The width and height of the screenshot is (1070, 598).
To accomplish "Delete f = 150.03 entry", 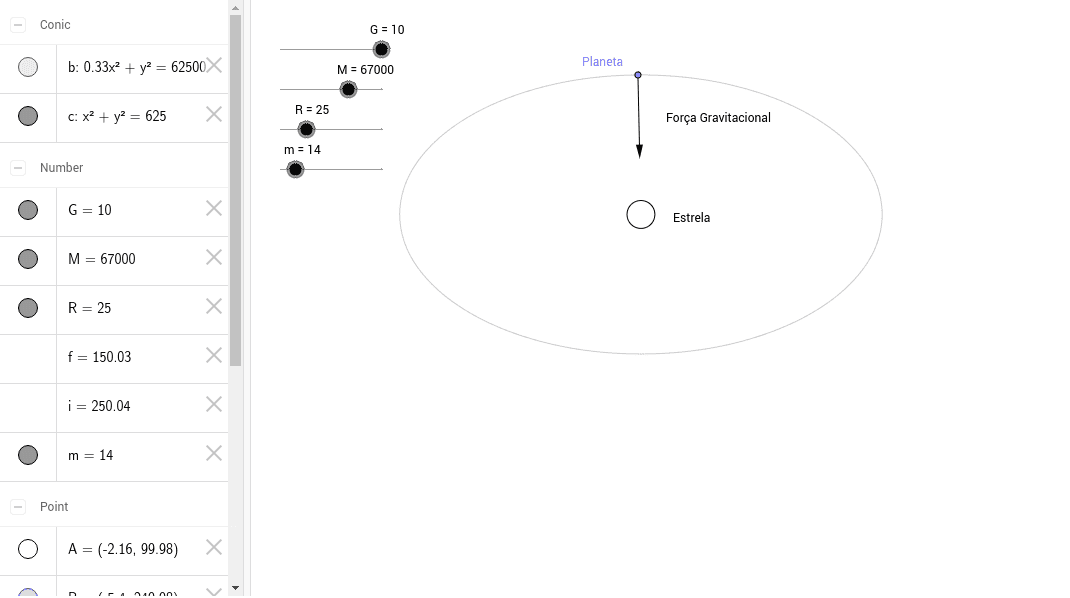I will (214, 356).
